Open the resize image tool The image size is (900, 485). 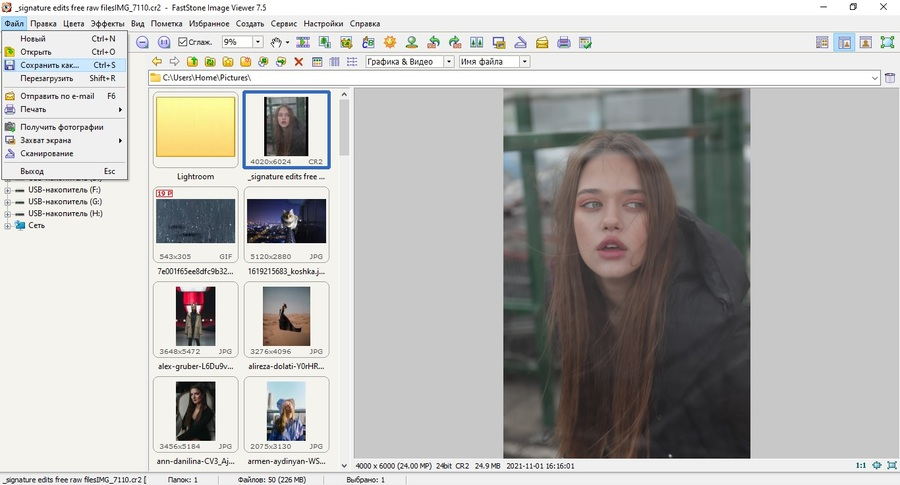pos(325,42)
